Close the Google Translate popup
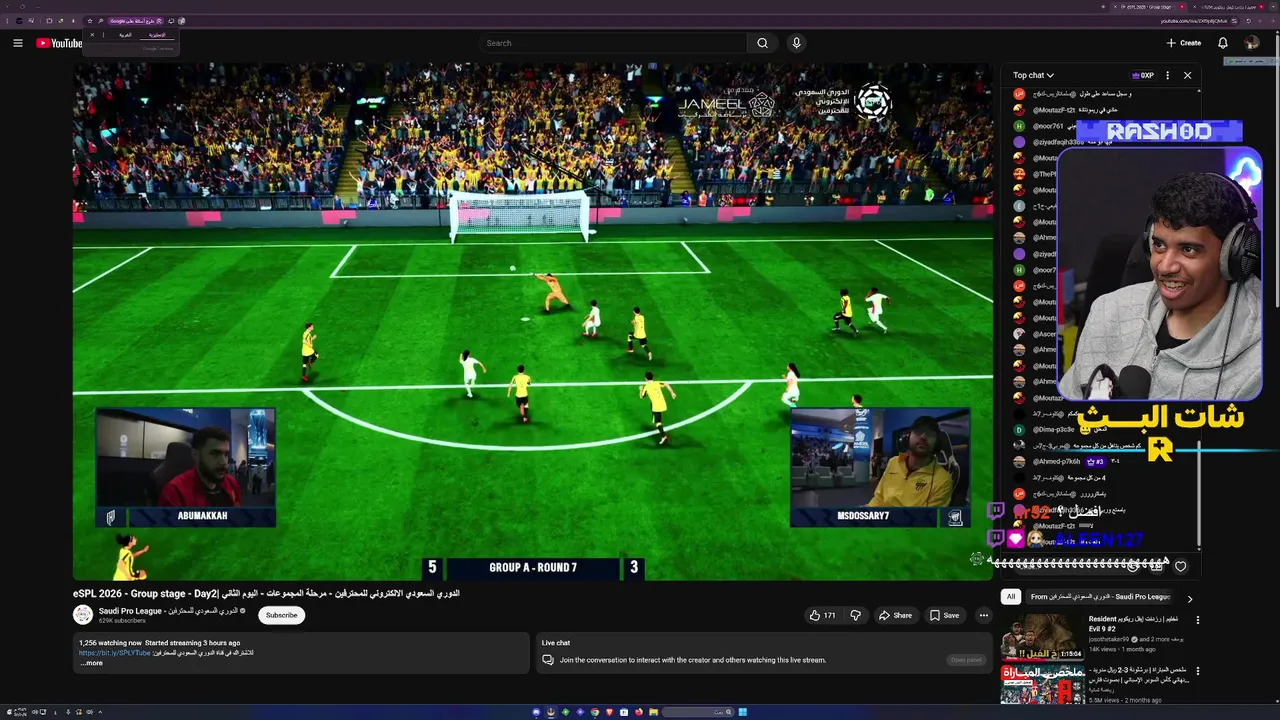Viewport: 1280px width, 720px height. pyautogui.click(x=92, y=35)
